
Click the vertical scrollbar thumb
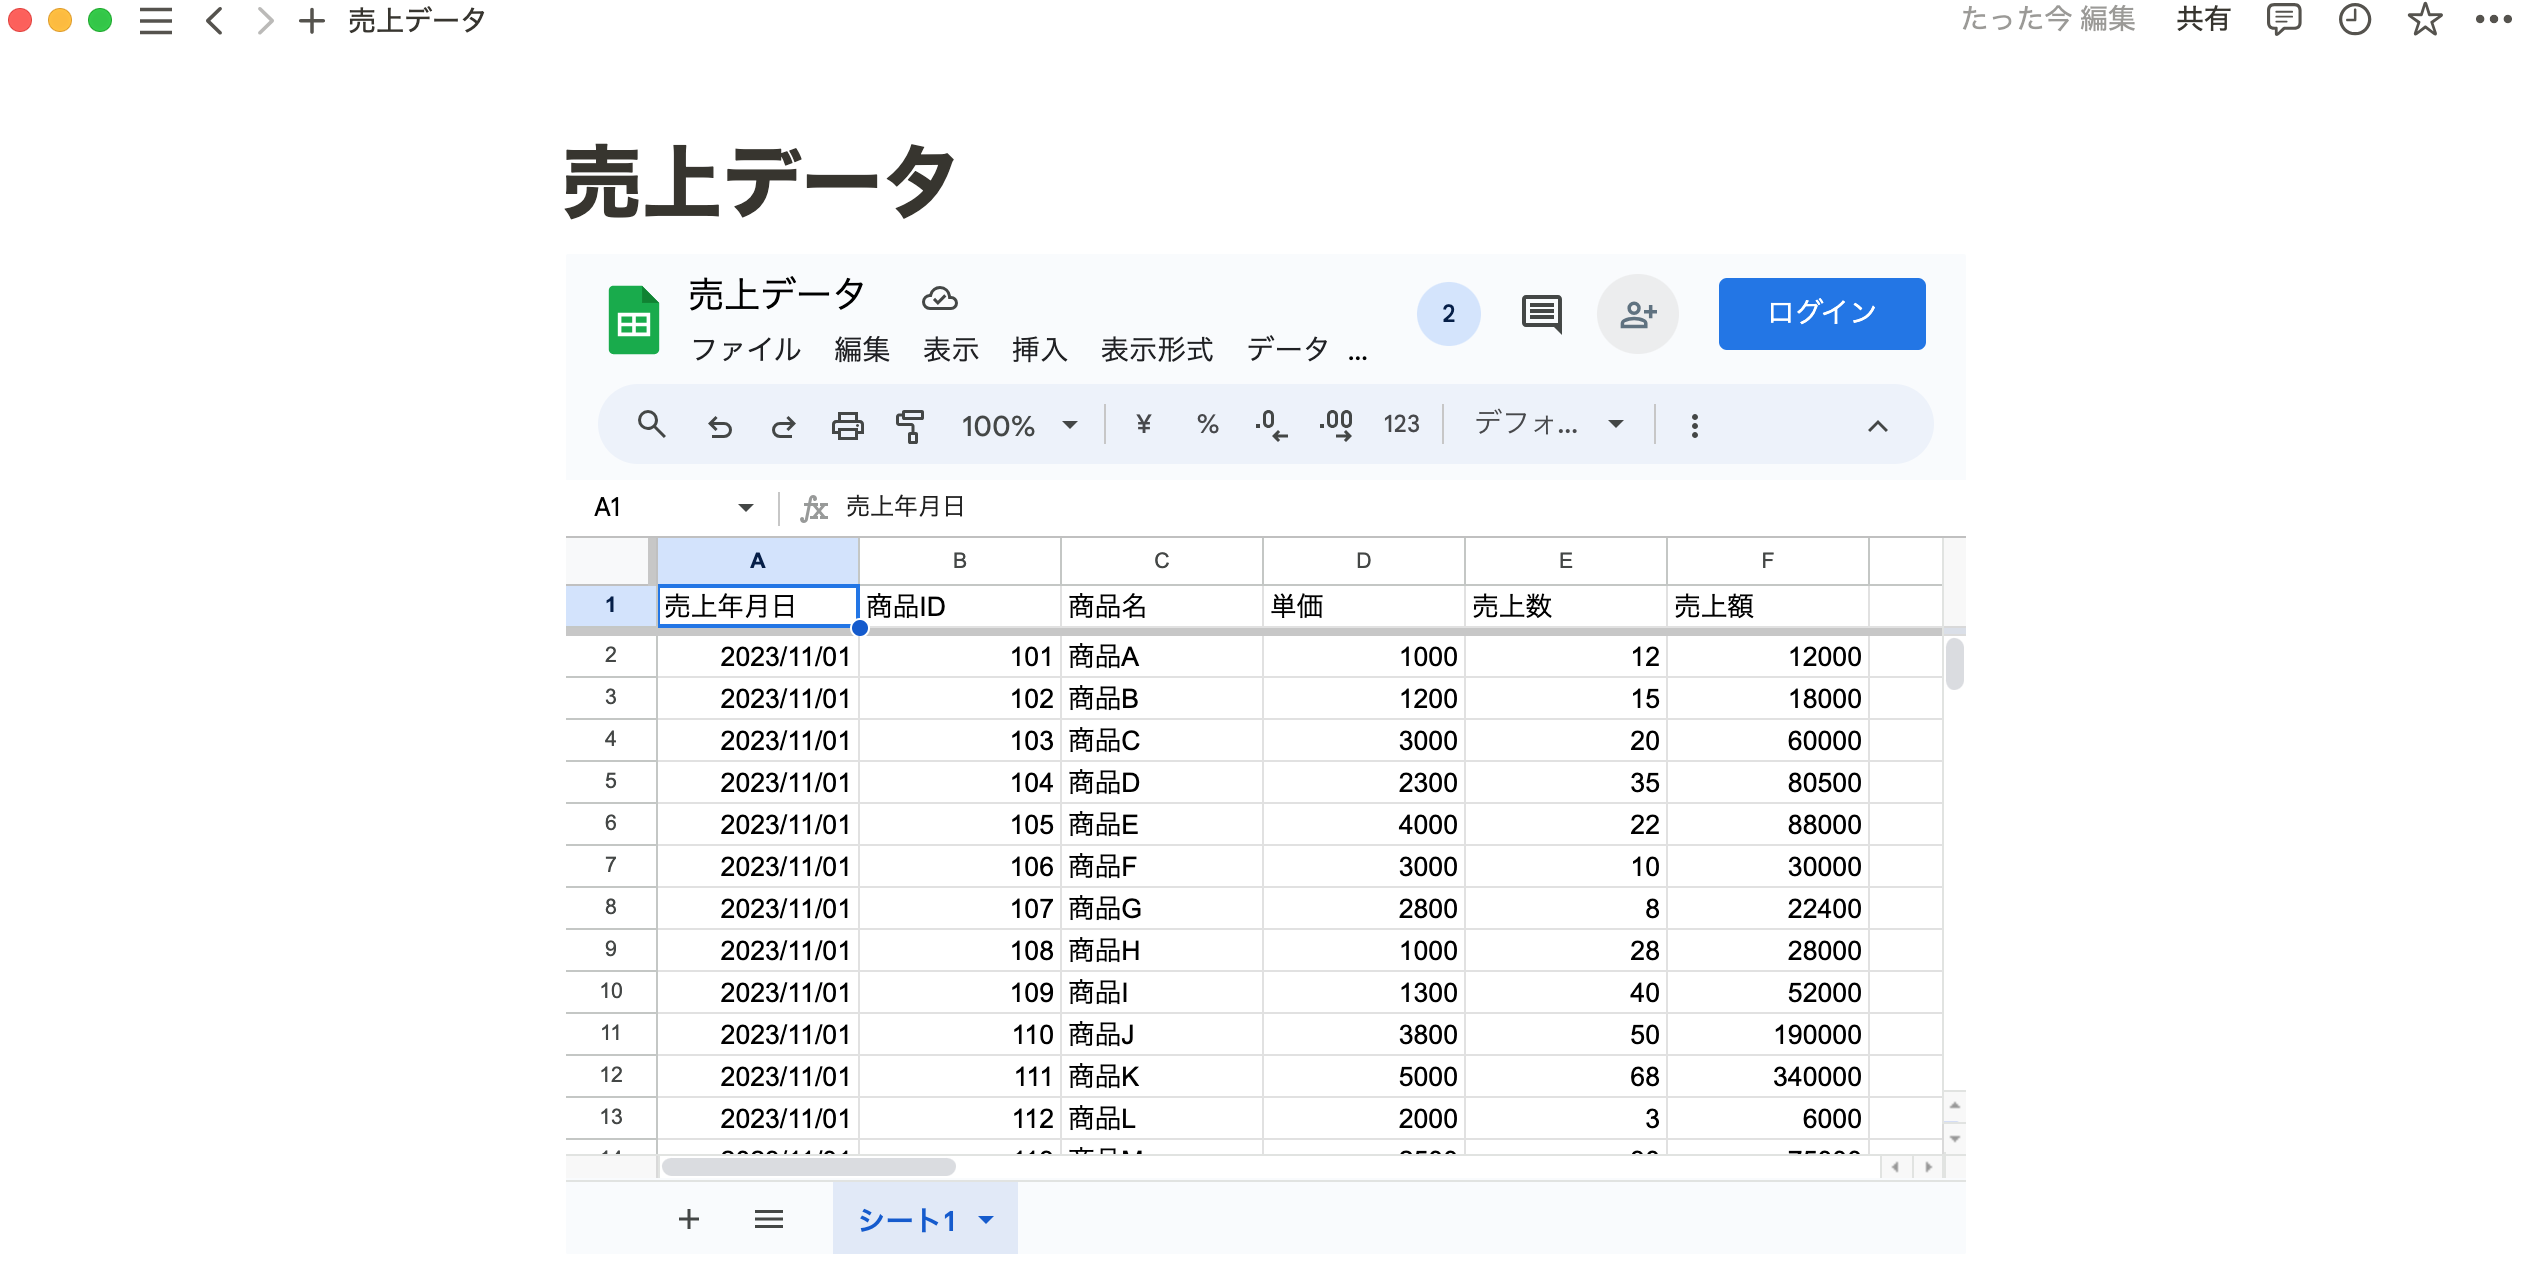point(1954,664)
